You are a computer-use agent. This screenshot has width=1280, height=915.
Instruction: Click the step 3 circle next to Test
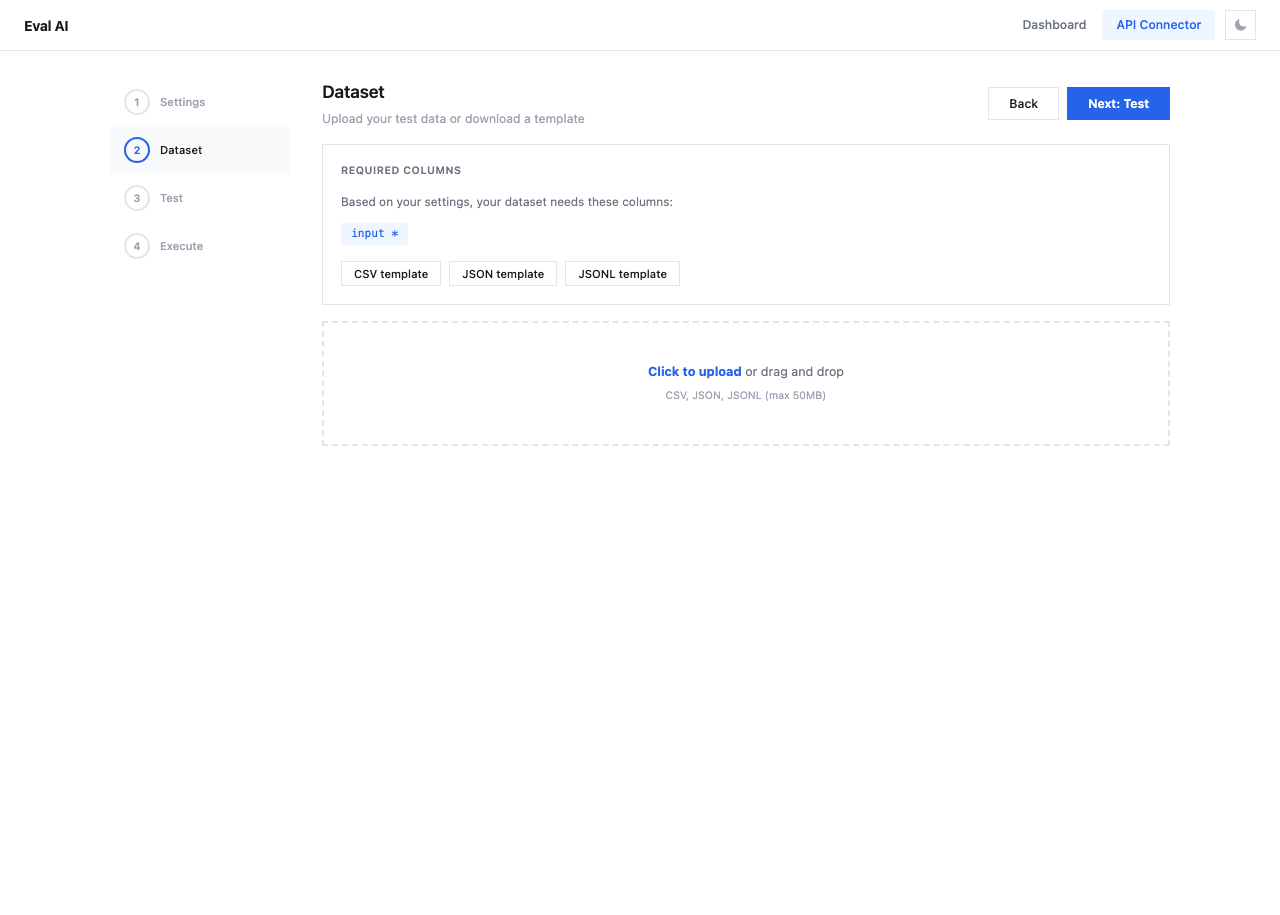(x=137, y=198)
